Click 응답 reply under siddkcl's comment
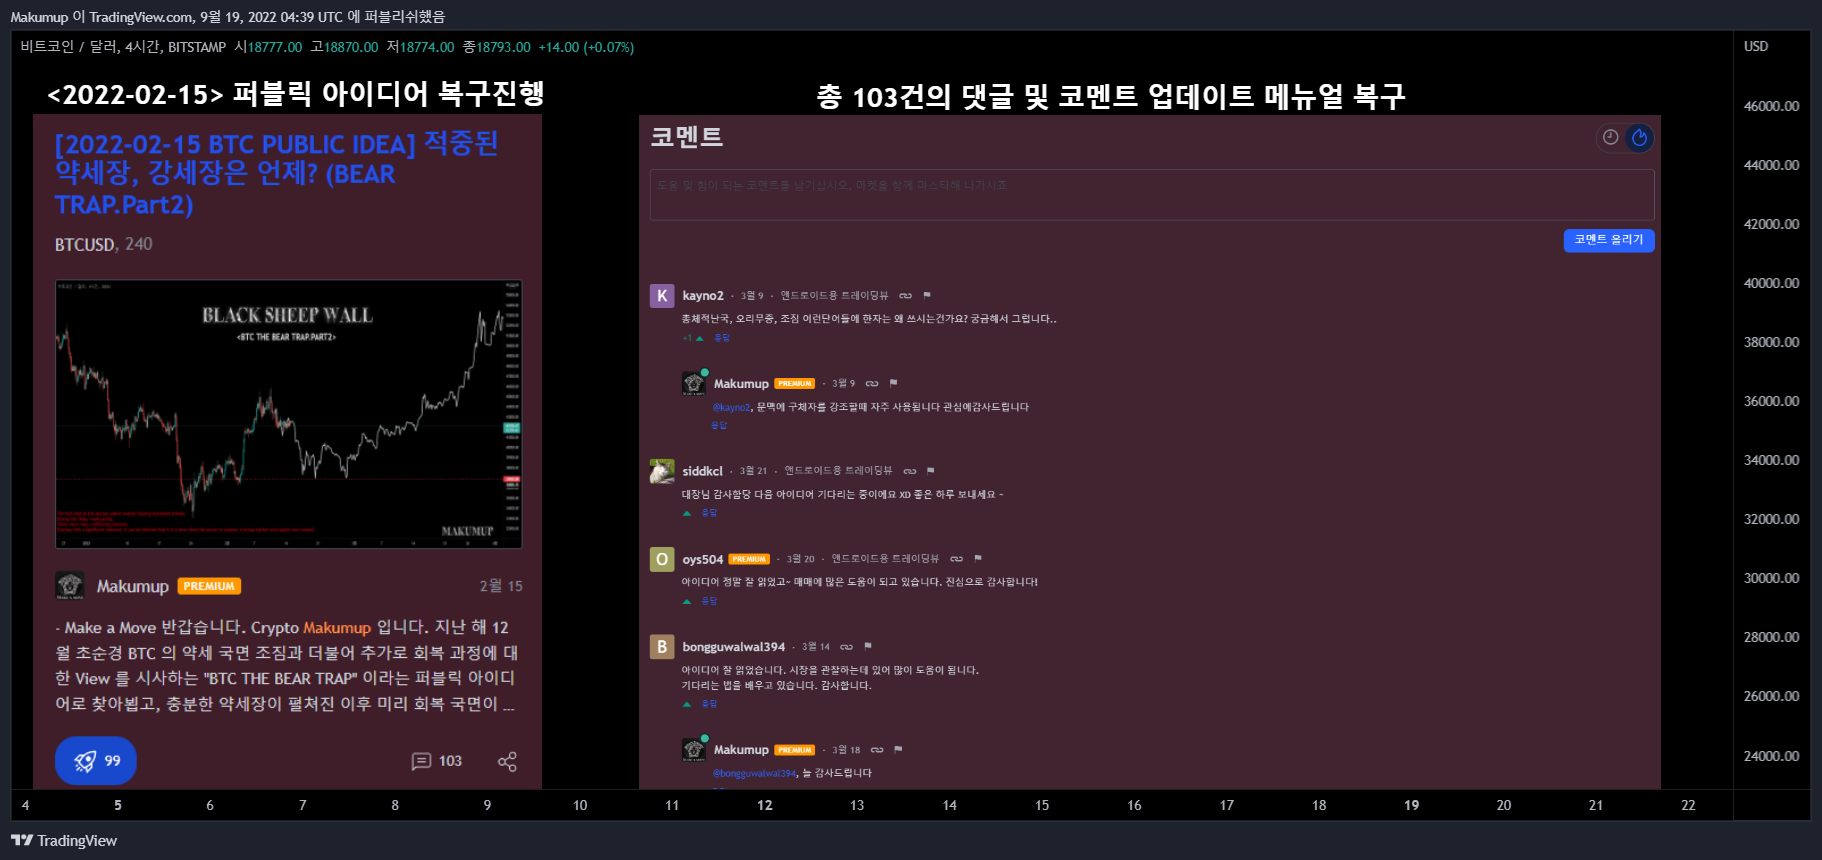This screenshot has height=860, width=1822. tap(709, 513)
